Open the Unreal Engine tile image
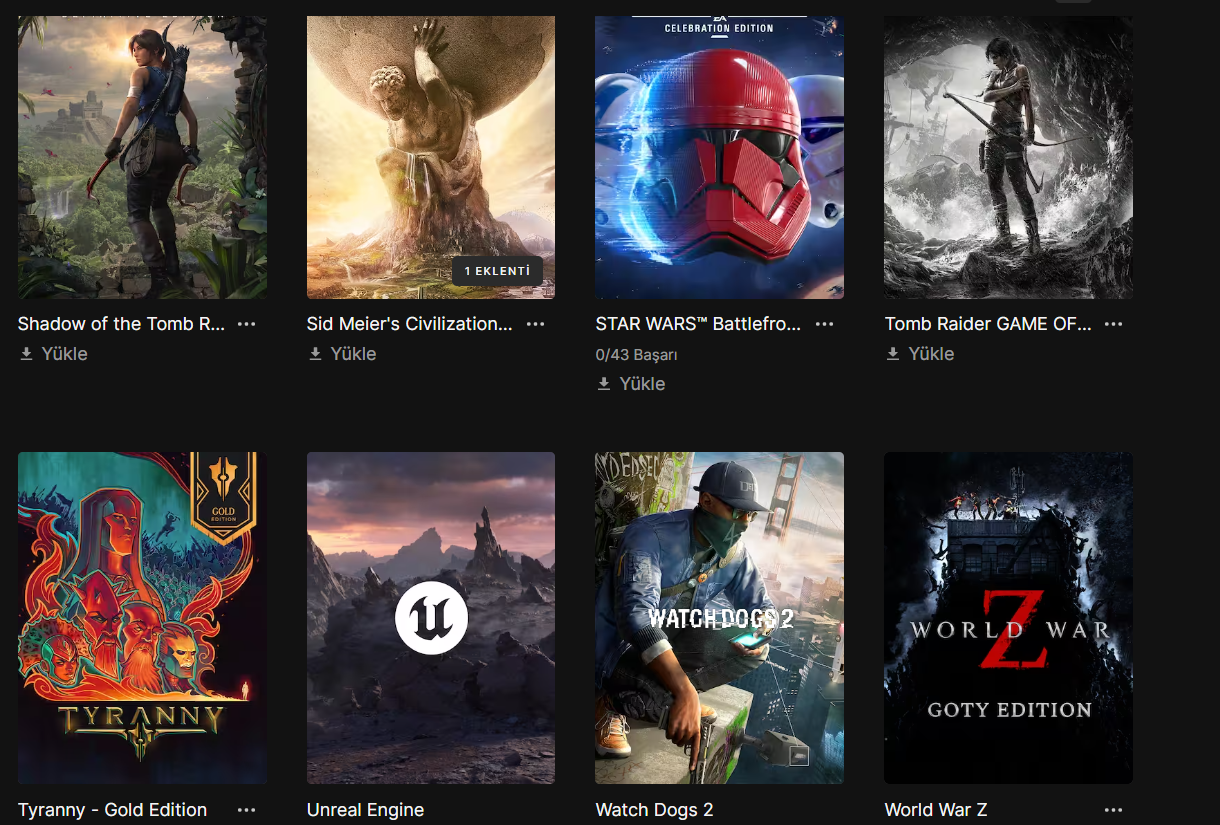The width and height of the screenshot is (1220, 825). pyautogui.click(x=431, y=618)
